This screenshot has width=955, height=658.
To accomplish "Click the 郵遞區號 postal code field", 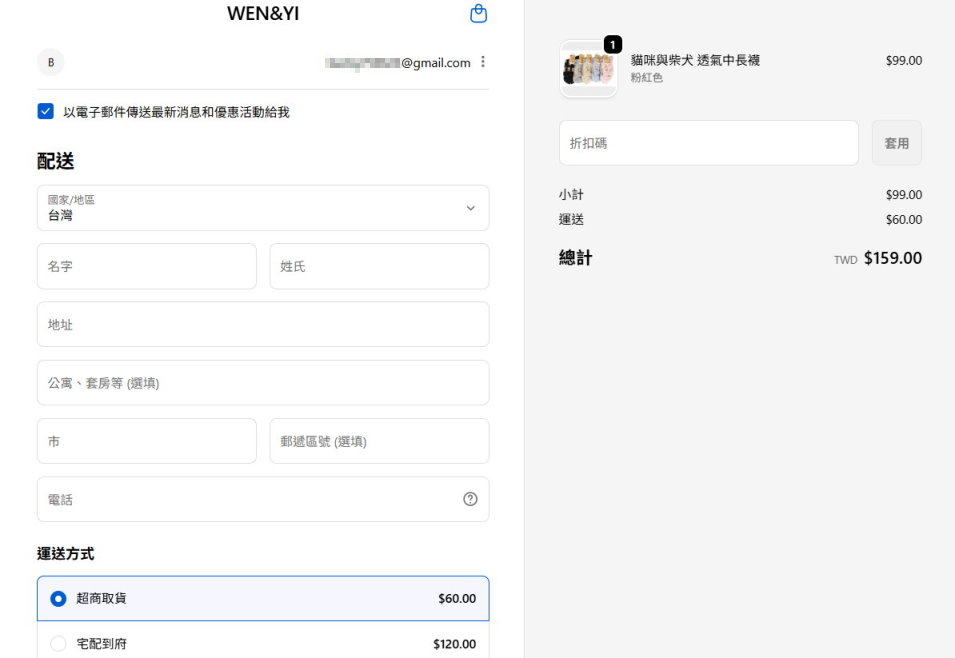I will pyautogui.click(x=378, y=440).
